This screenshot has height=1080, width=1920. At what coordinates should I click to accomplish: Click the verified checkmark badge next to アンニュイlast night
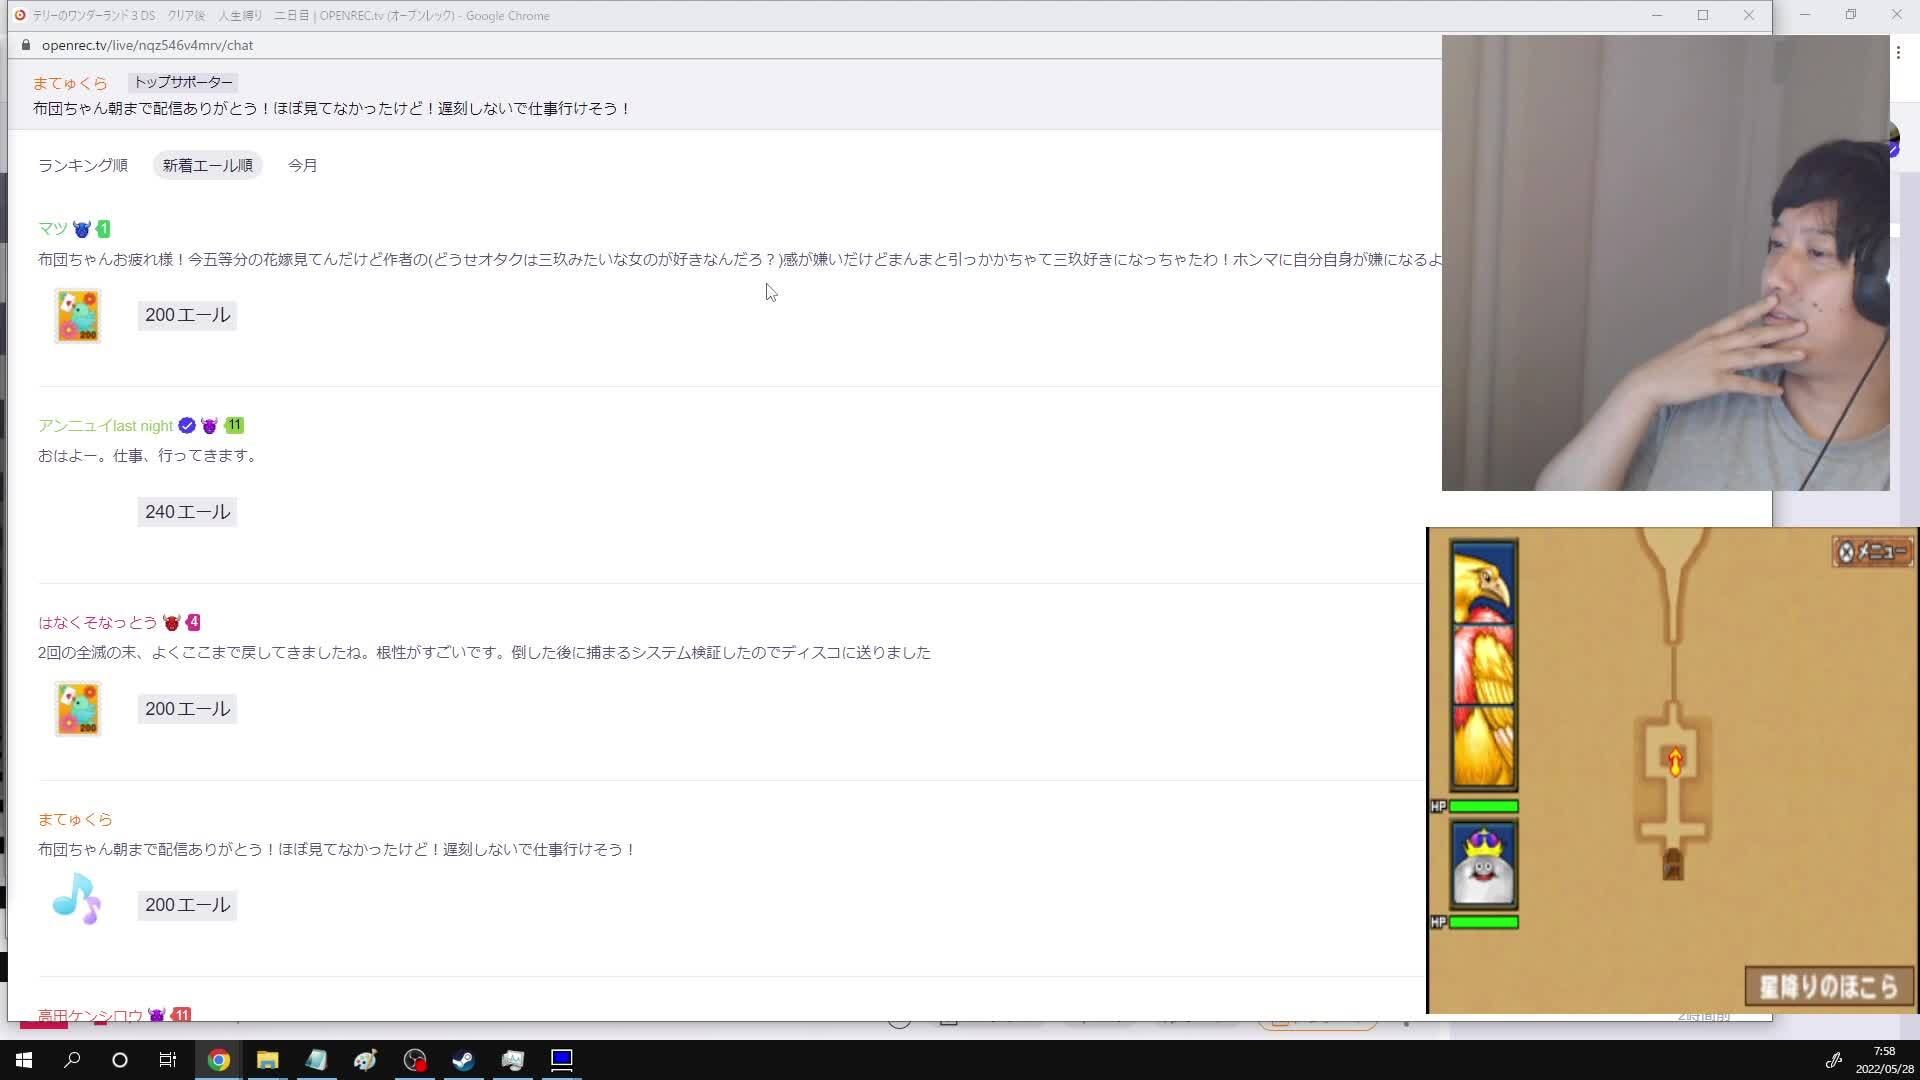pyautogui.click(x=187, y=426)
